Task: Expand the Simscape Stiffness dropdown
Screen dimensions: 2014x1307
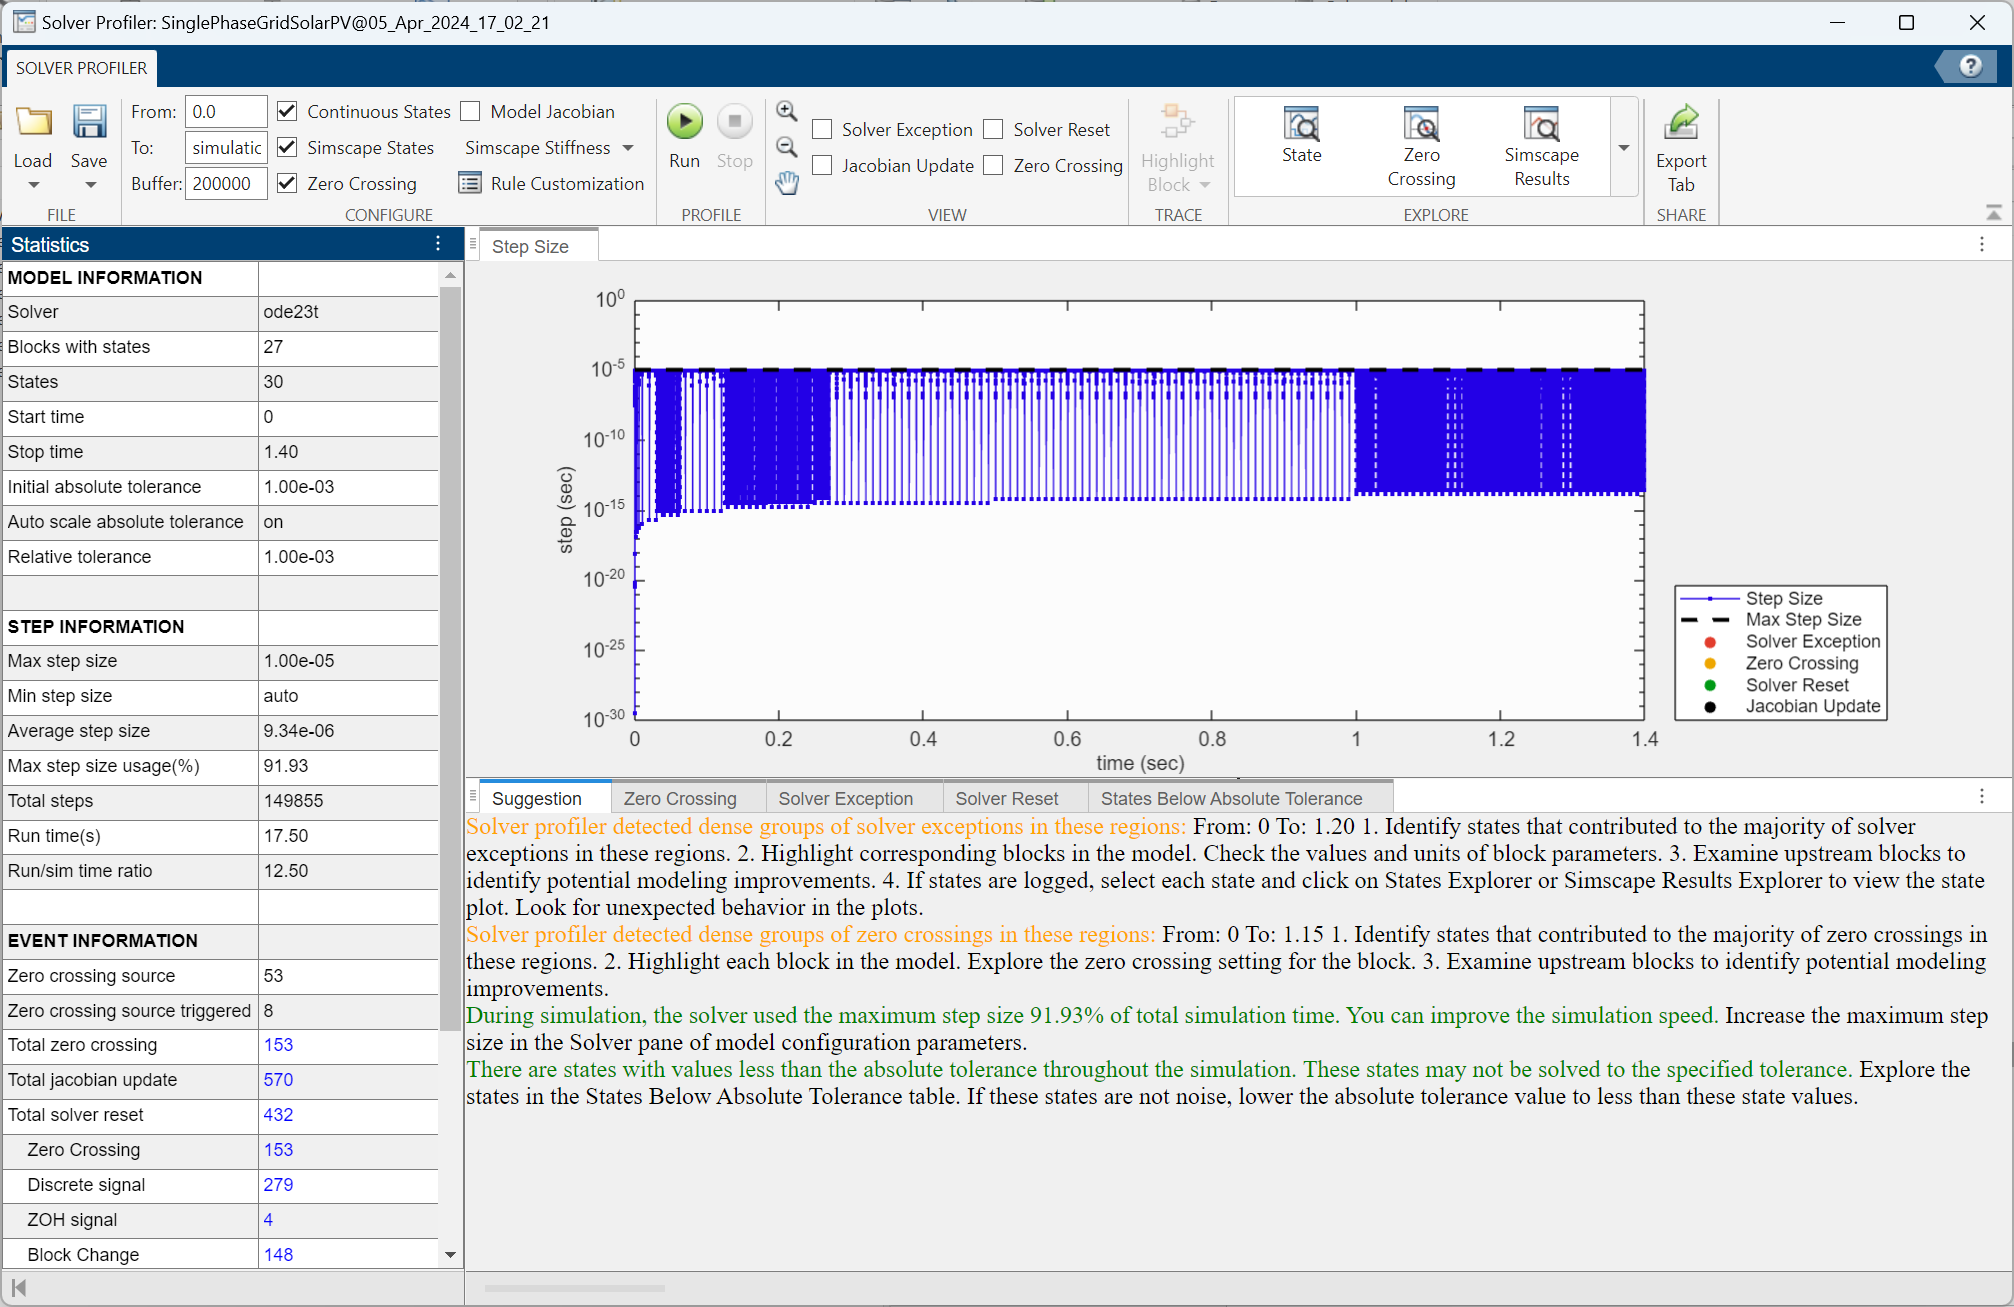Action: point(628,148)
